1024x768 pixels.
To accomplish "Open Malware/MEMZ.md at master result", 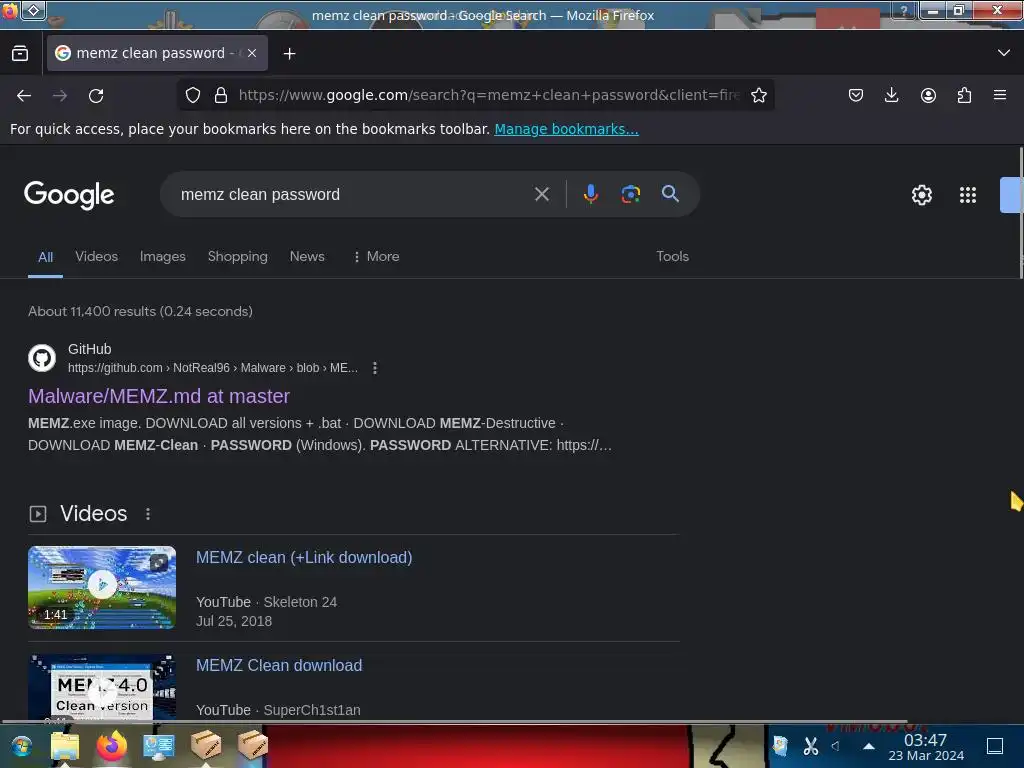I will 159,396.
